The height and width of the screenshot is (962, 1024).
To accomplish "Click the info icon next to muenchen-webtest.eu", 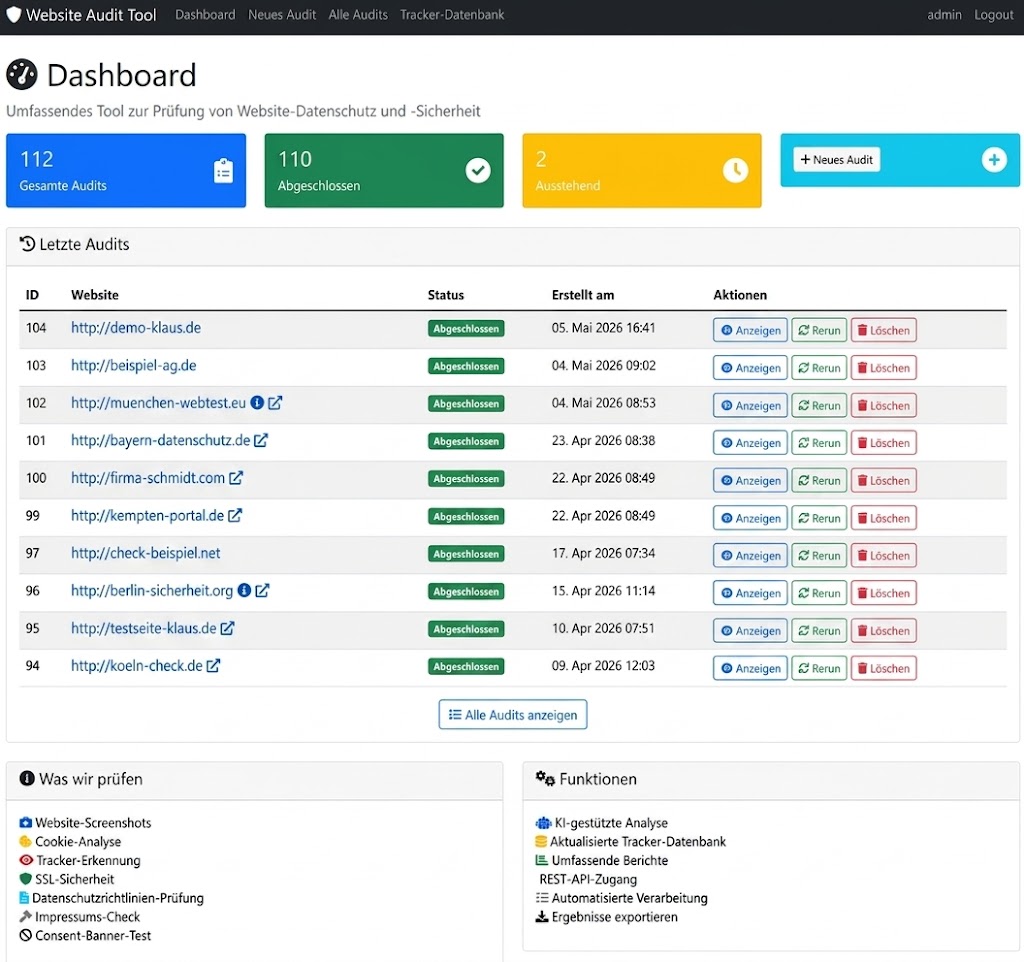I will [x=257, y=403].
